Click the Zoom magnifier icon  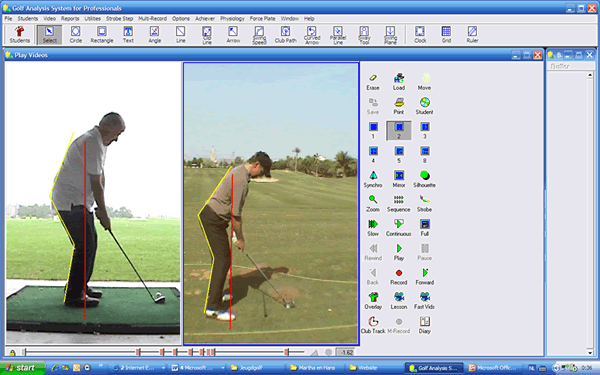(373, 204)
